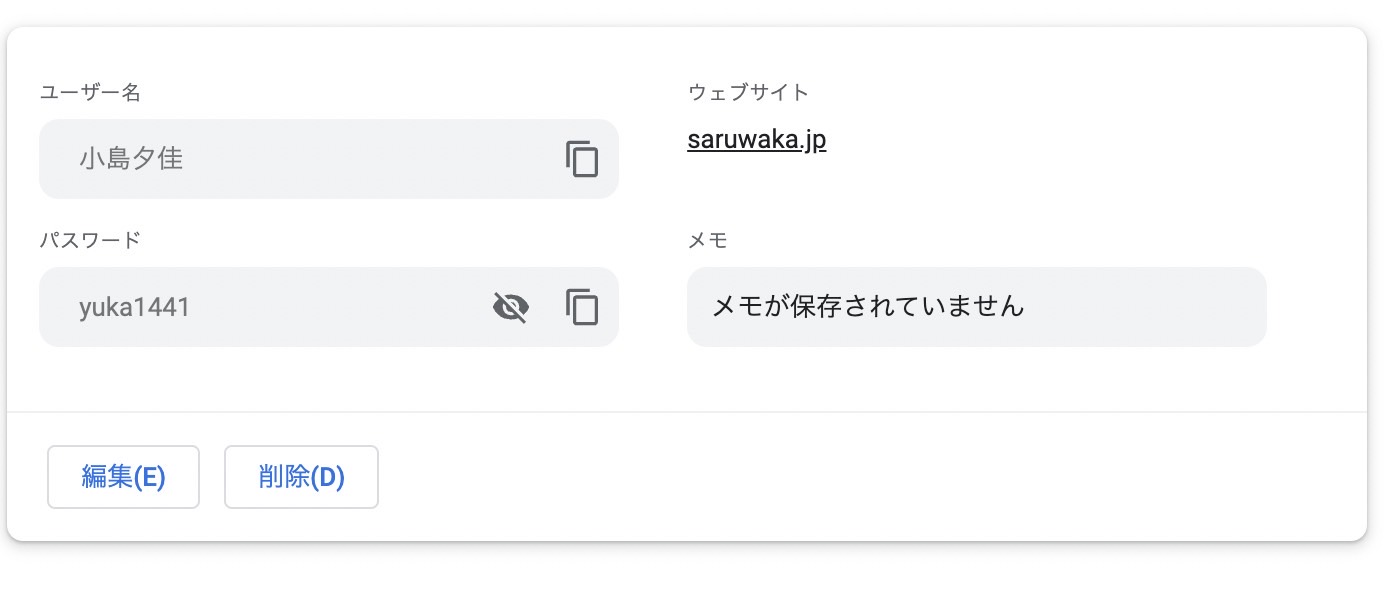This screenshot has height=612, width=1398.
Task: Select the ユーザー名 username field
Action: (329, 159)
